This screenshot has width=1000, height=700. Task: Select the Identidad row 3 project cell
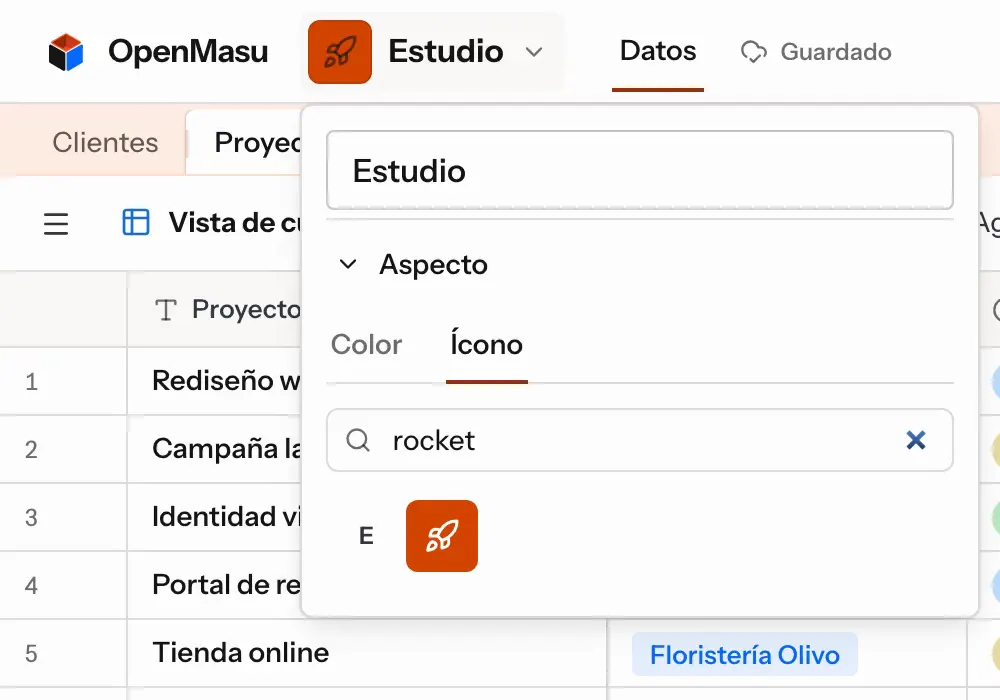point(214,517)
